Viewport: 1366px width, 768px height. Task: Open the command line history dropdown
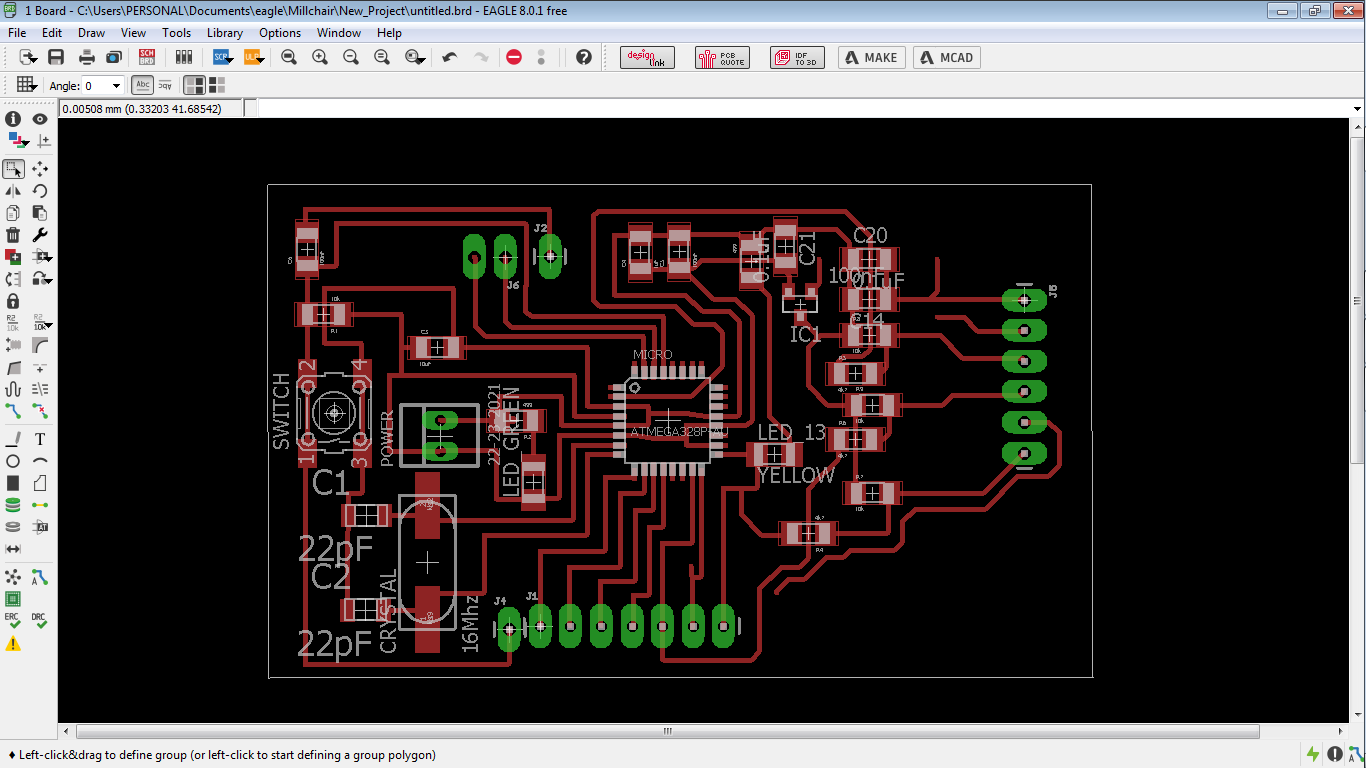[x=1357, y=108]
